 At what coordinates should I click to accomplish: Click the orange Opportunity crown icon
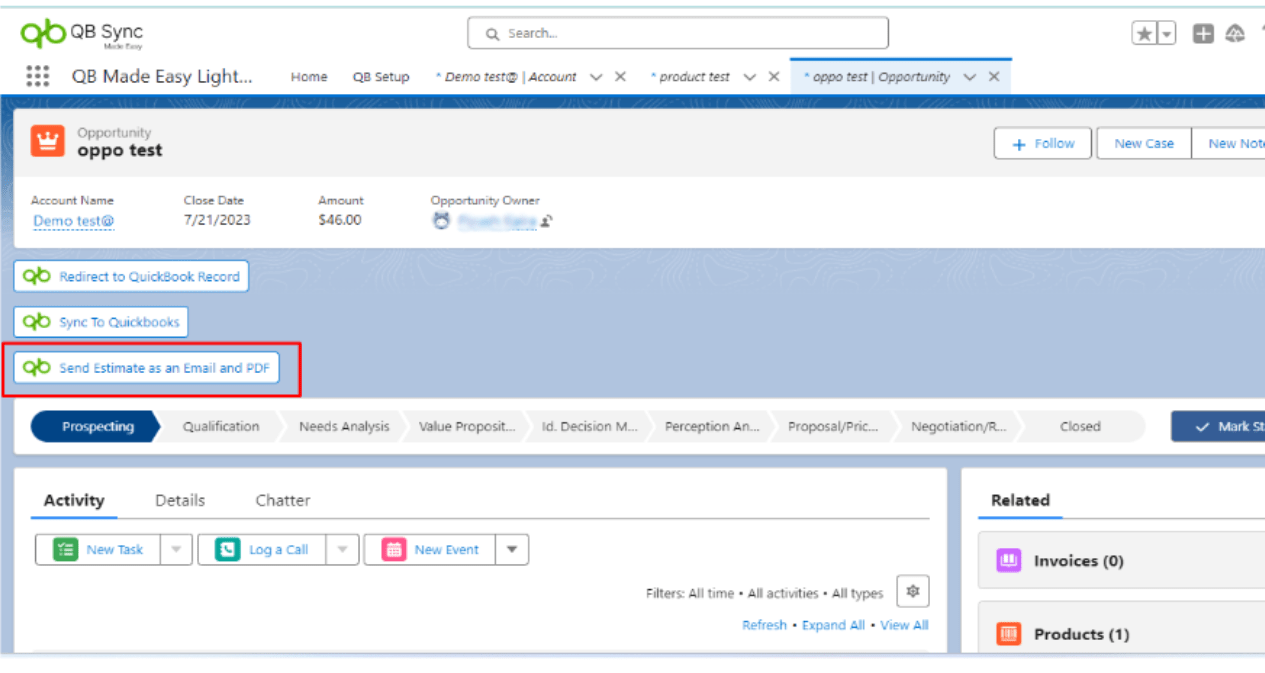[x=47, y=141]
